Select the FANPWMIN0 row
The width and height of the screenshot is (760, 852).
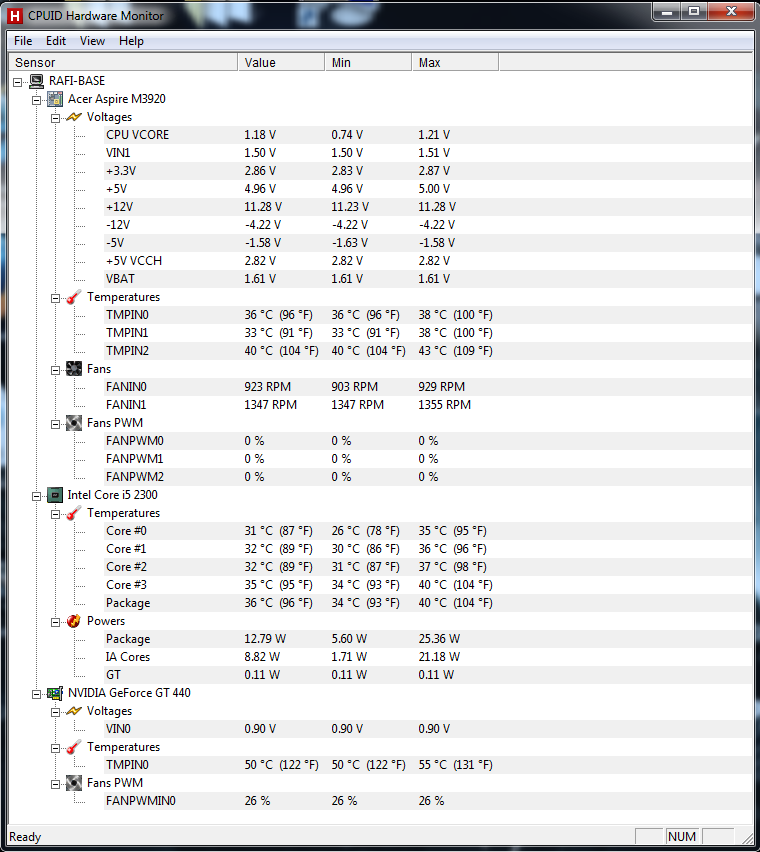point(428,801)
